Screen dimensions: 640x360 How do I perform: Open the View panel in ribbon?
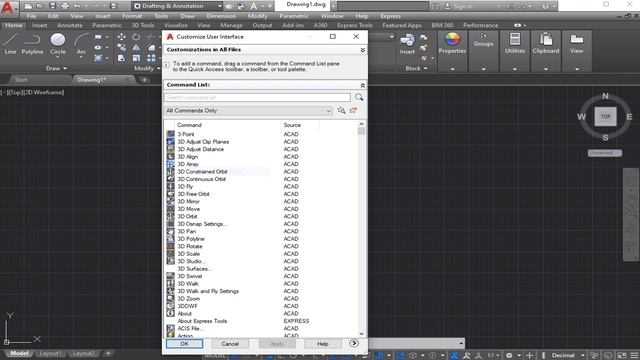pos(576,43)
